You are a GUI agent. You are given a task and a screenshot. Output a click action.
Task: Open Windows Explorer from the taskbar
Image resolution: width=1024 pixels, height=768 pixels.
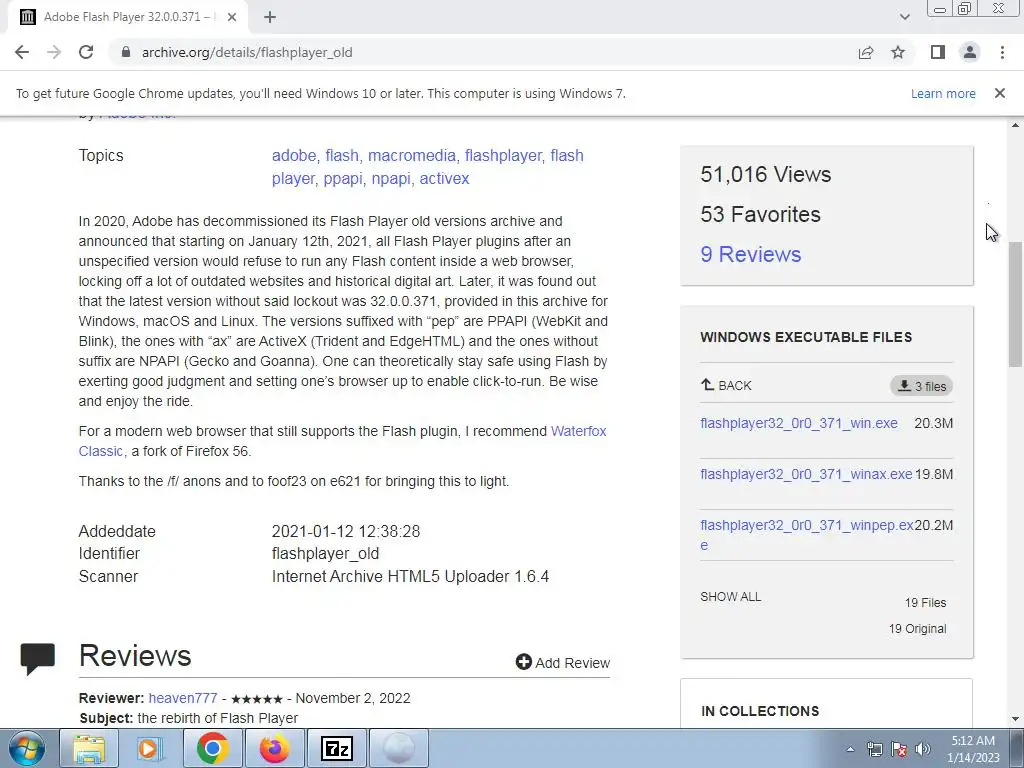point(89,748)
